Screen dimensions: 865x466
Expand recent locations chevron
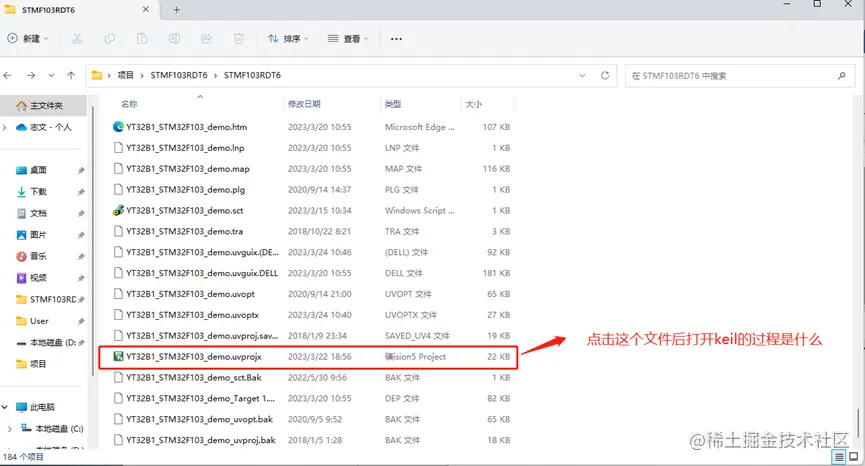point(51,76)
